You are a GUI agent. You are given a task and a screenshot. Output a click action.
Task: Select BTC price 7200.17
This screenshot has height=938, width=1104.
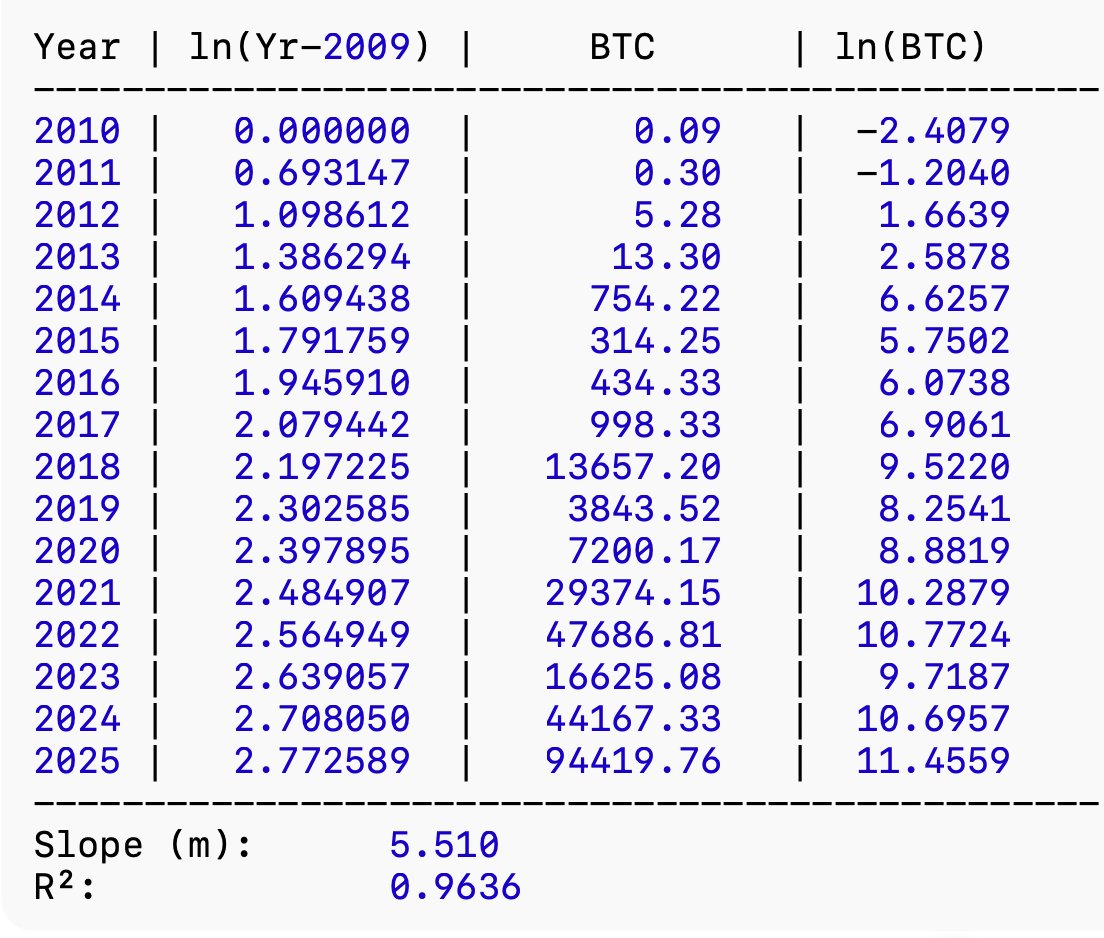click(644, 551)
